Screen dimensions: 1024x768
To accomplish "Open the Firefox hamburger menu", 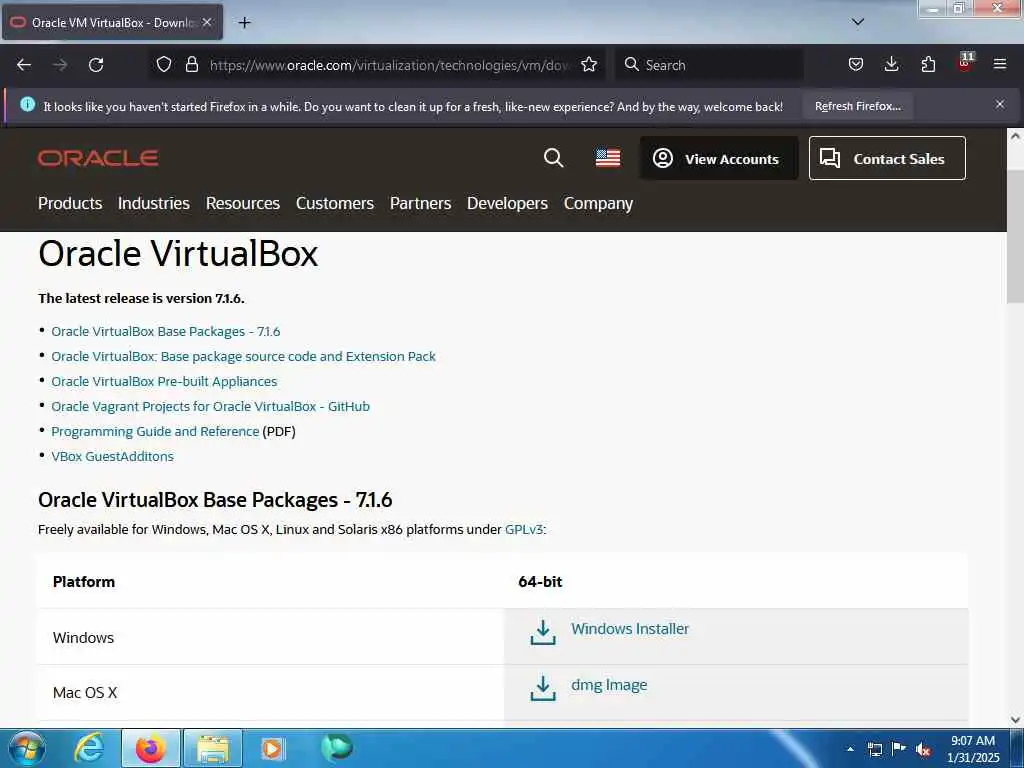I will tap(1000, 65).
